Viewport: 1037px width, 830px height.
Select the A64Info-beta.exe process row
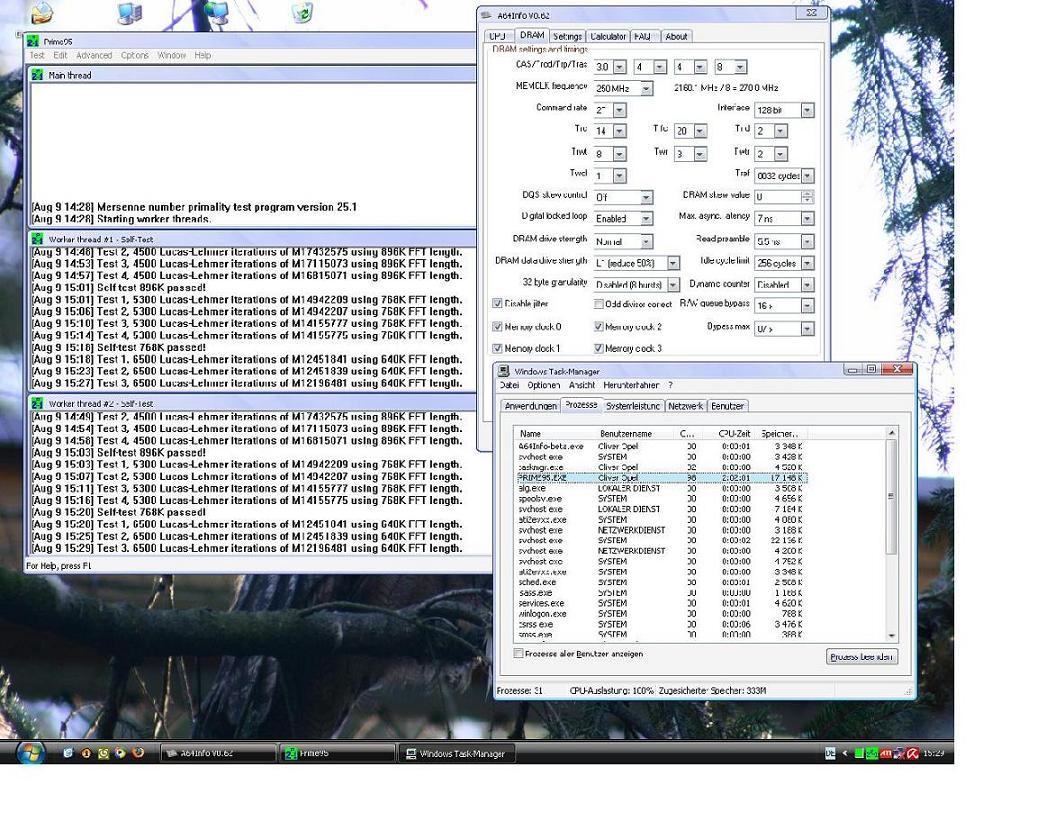click(x=661, y=446)
